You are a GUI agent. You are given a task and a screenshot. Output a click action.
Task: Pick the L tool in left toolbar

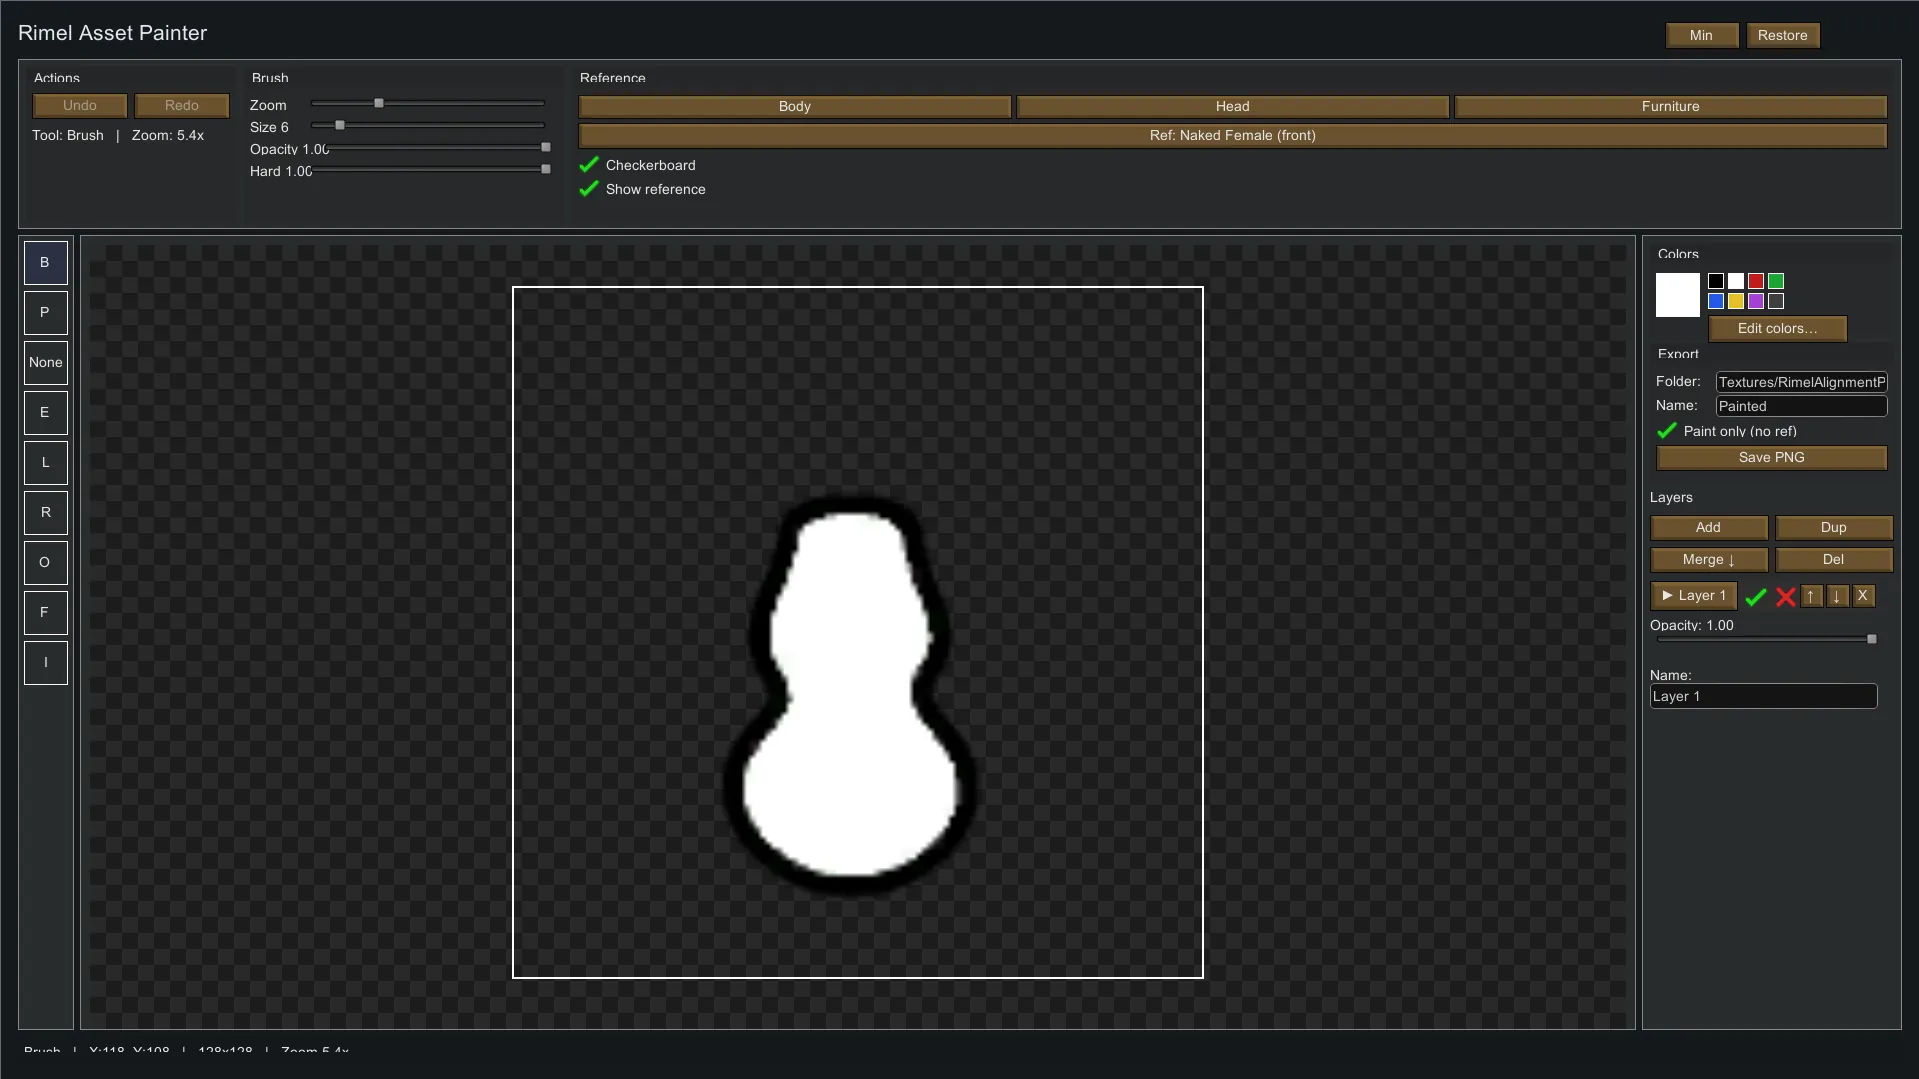(45, 463)
